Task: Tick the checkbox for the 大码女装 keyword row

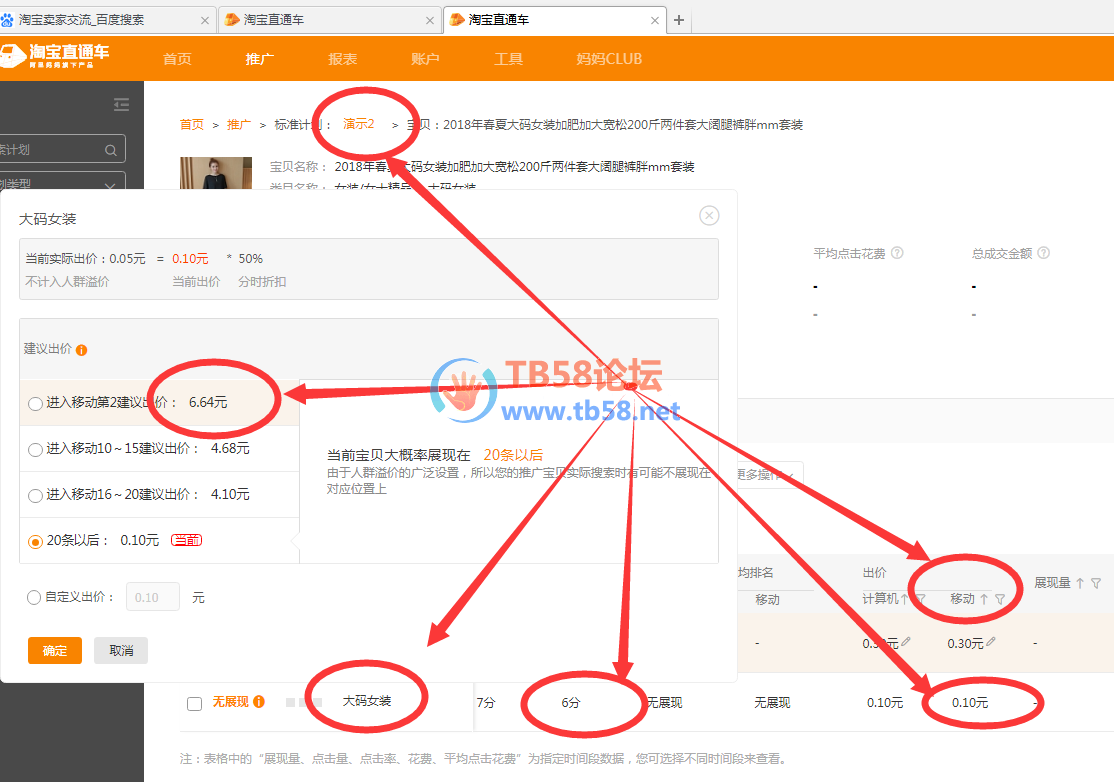Action: point(195,704)
